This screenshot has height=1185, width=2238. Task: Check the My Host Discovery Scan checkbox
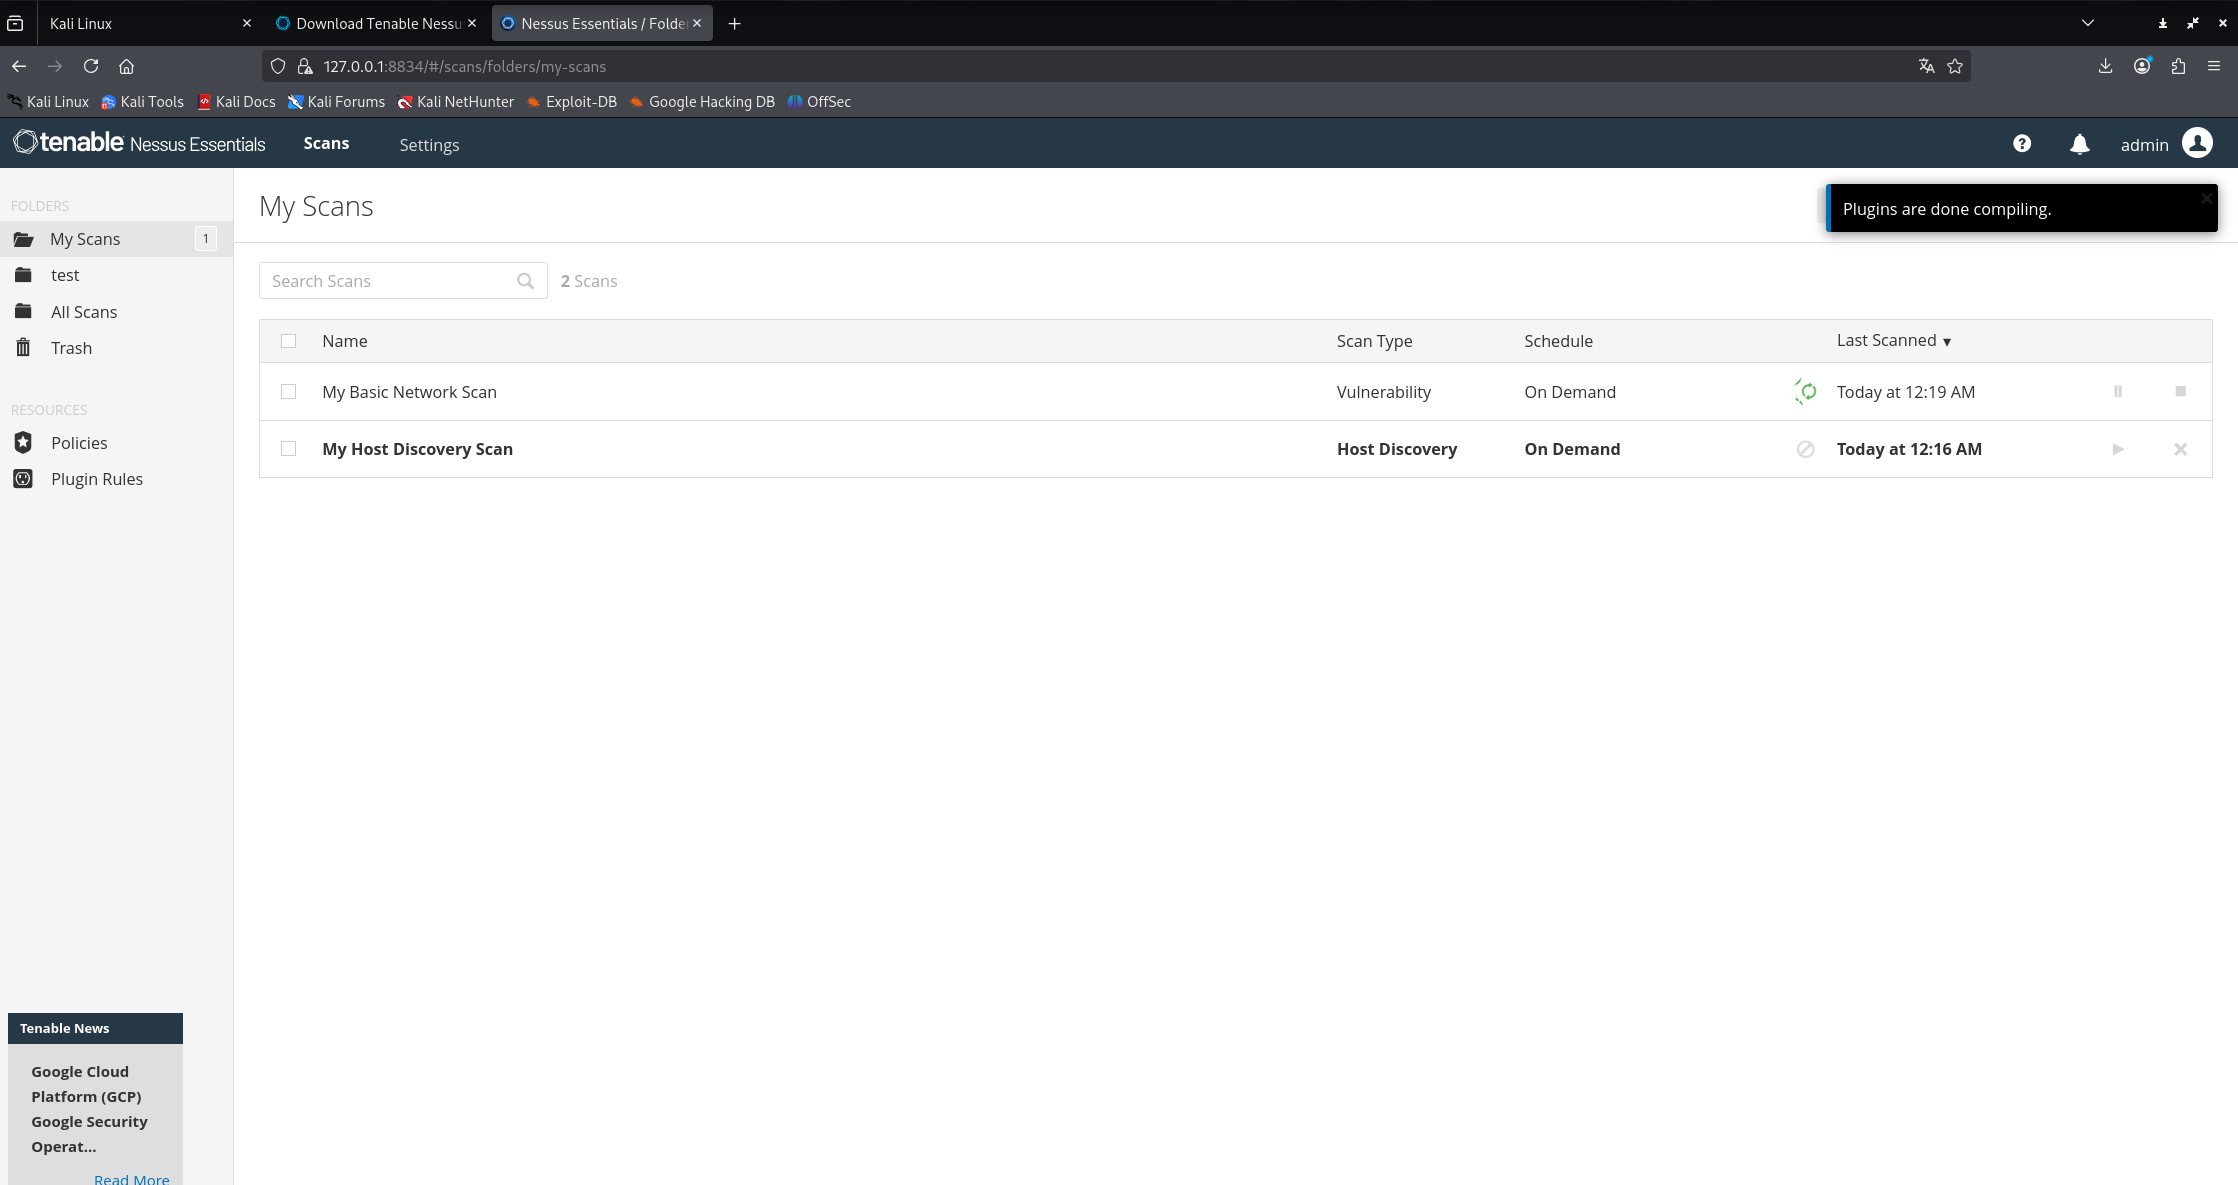[288, 449]
